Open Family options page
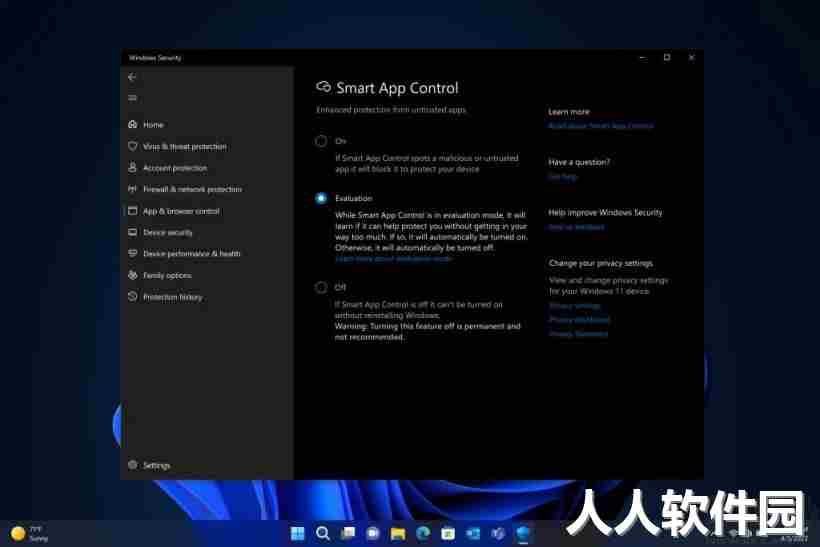Viewport: 820px width, 547px height. pyautogui.click(x=160, y=275)
